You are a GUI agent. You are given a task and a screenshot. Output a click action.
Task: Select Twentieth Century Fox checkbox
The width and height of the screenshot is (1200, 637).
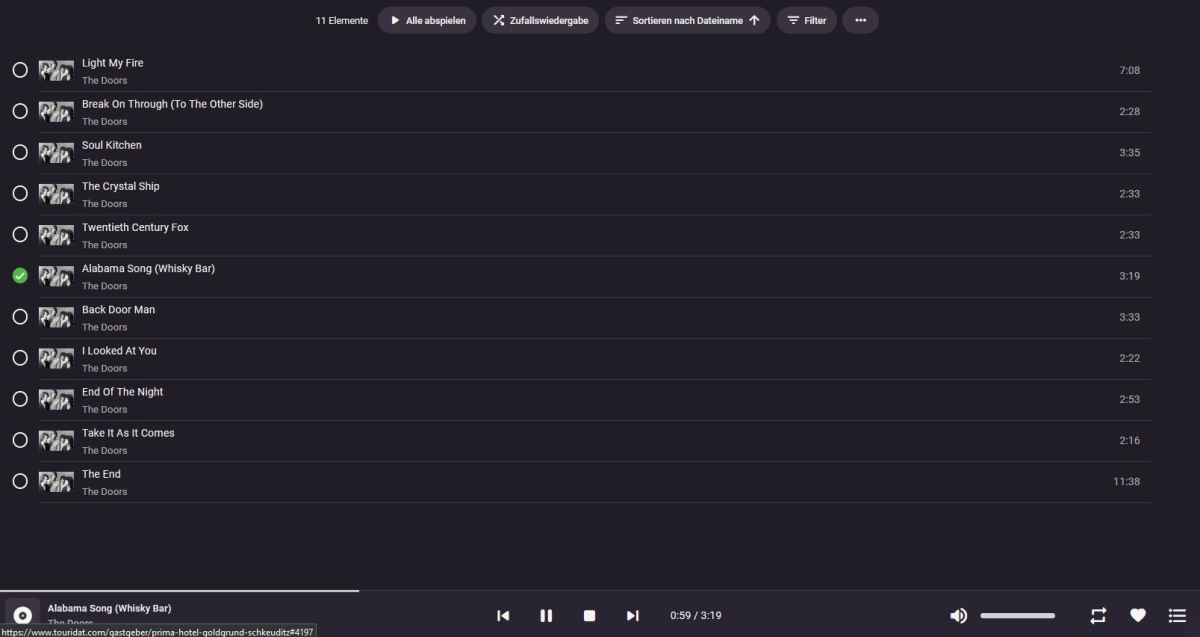click(20, 234)
